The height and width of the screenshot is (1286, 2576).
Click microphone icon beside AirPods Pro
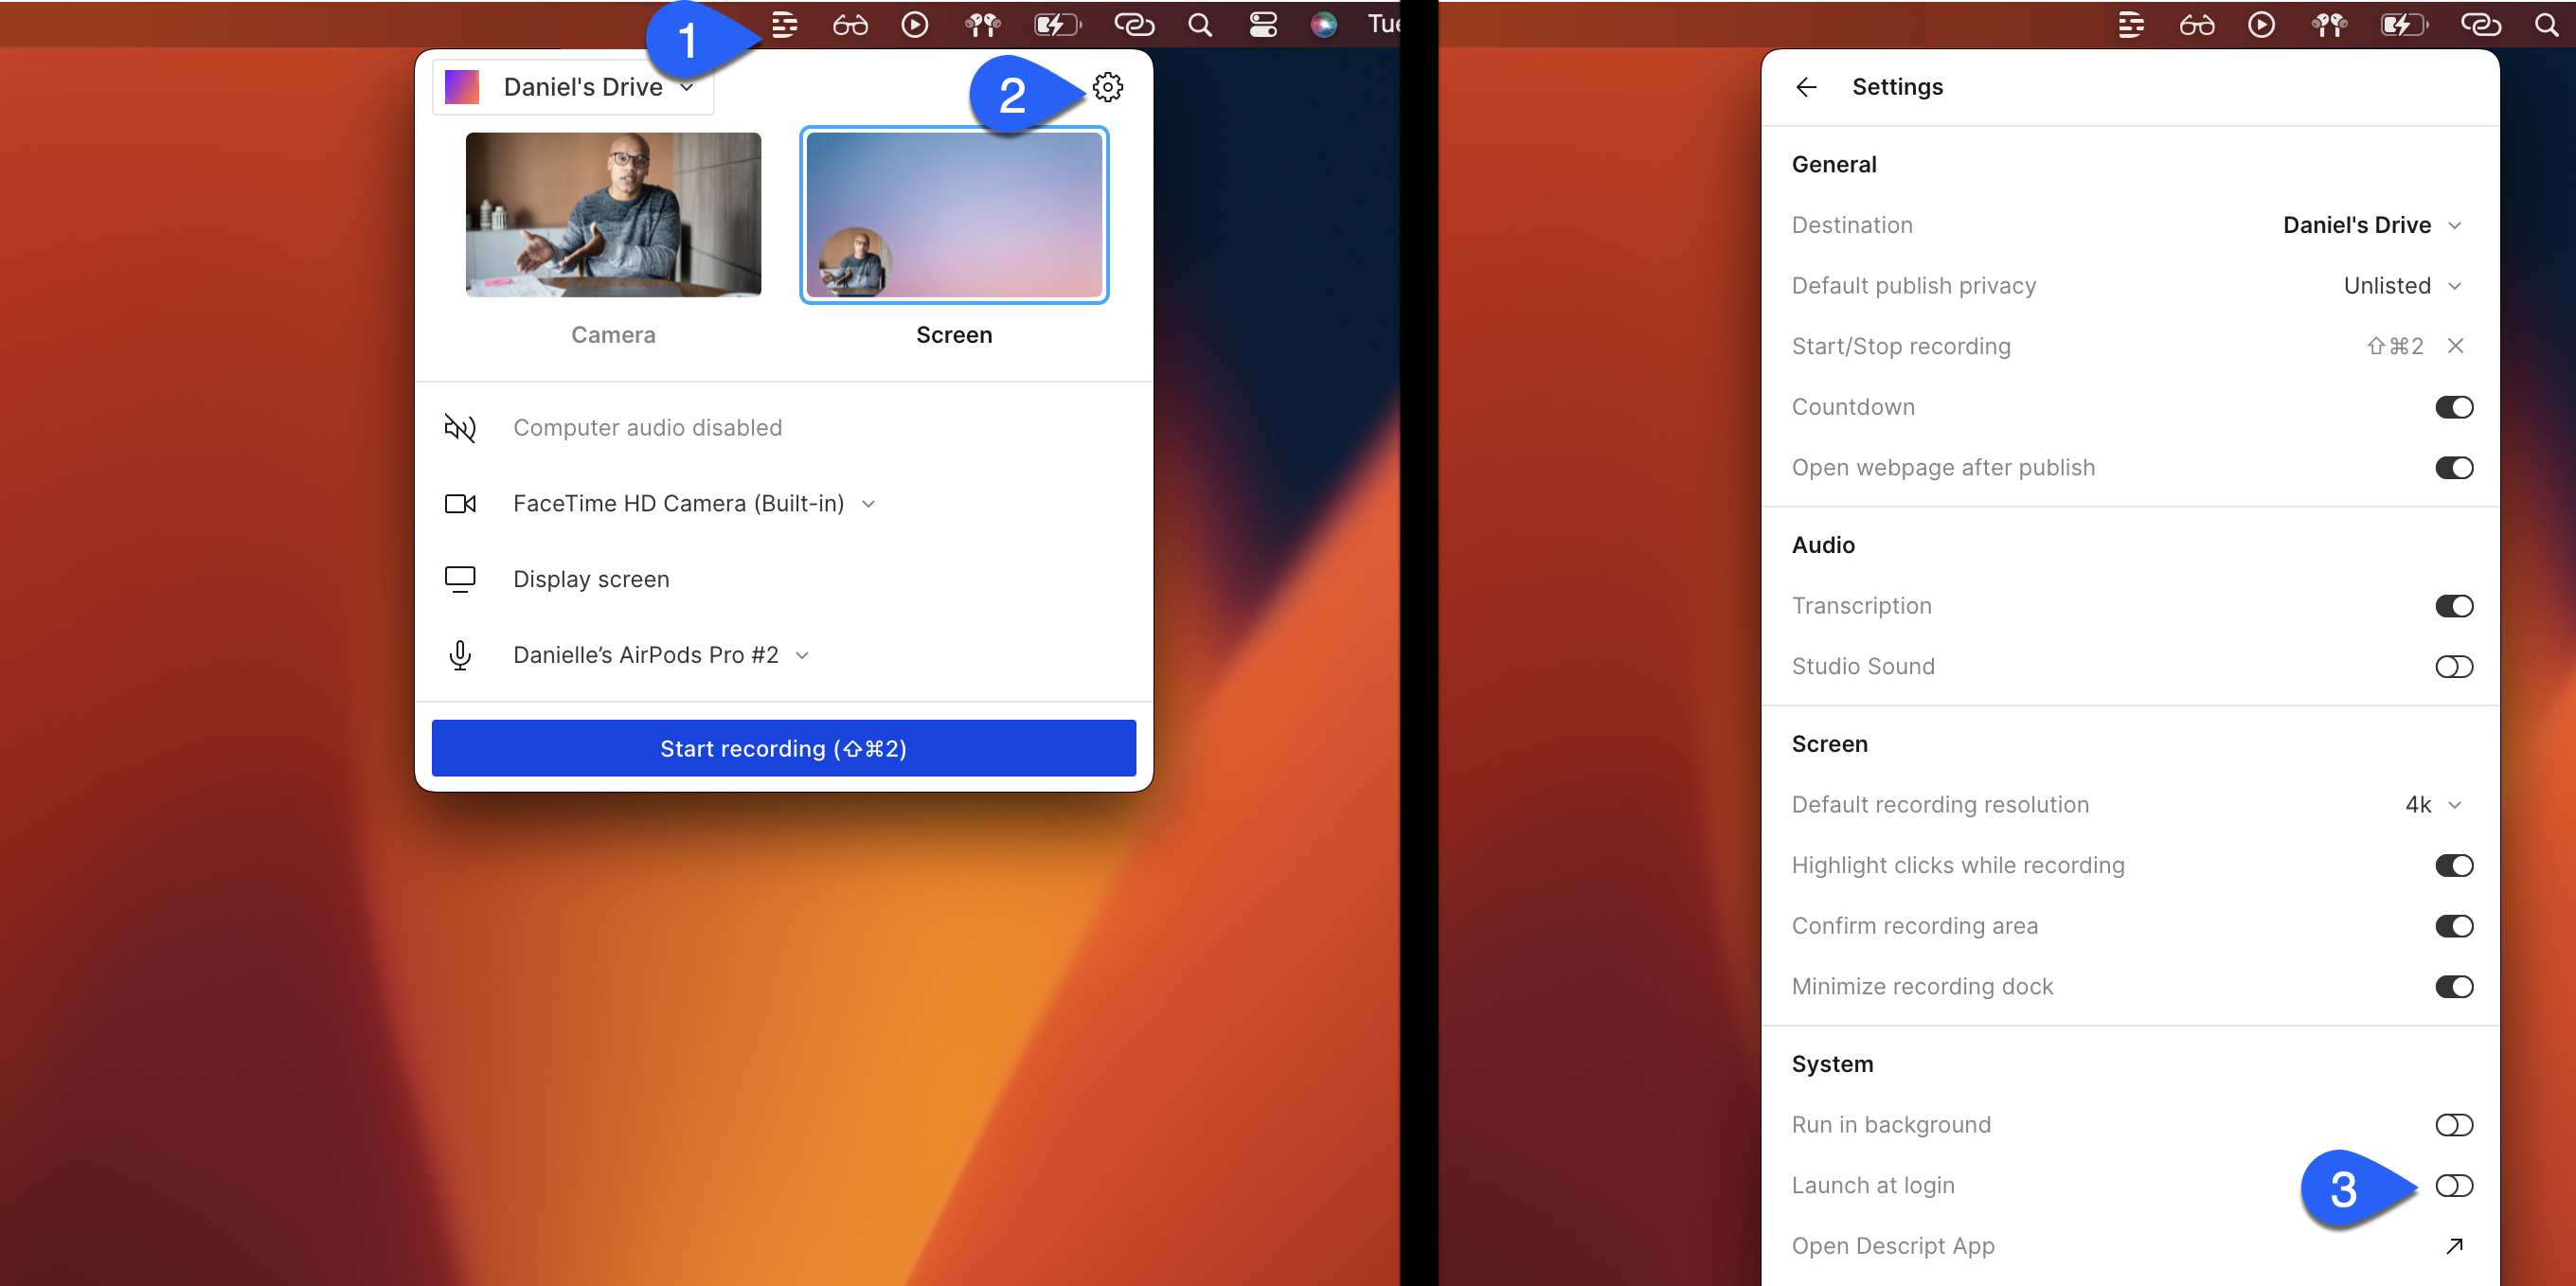tap(460, 655)
